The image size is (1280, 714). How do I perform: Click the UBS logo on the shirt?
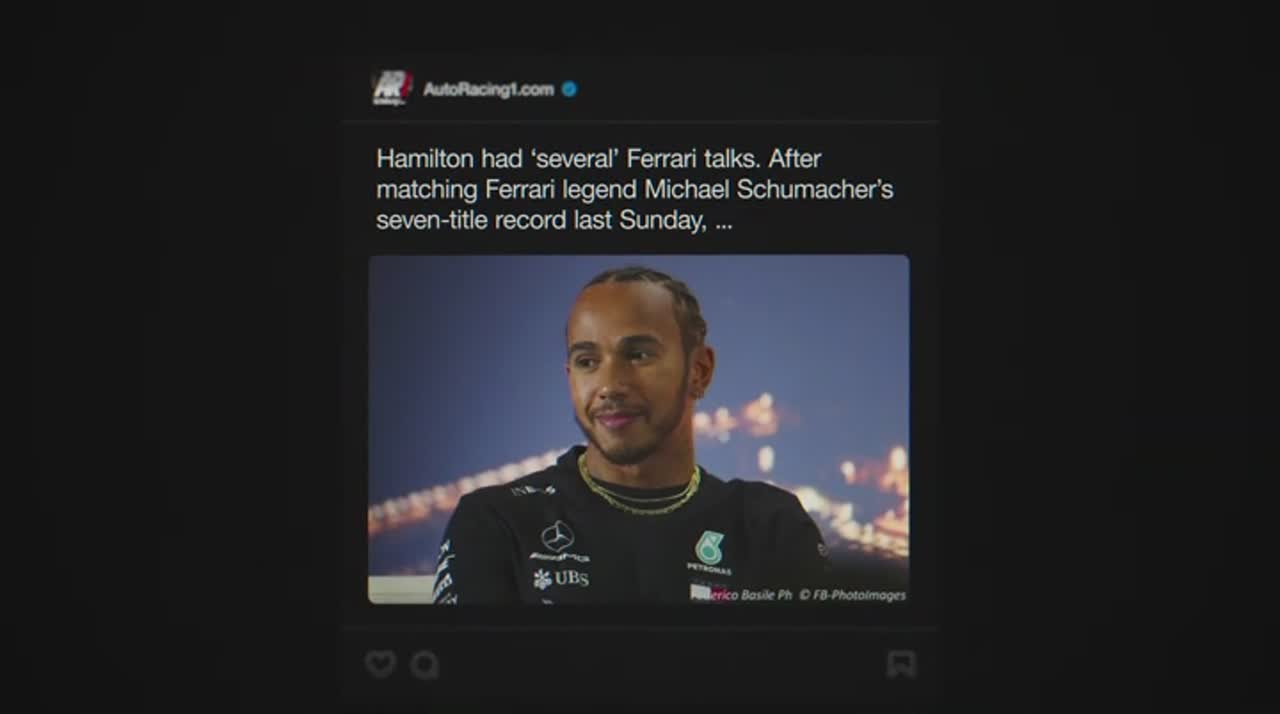pos(561,578)
